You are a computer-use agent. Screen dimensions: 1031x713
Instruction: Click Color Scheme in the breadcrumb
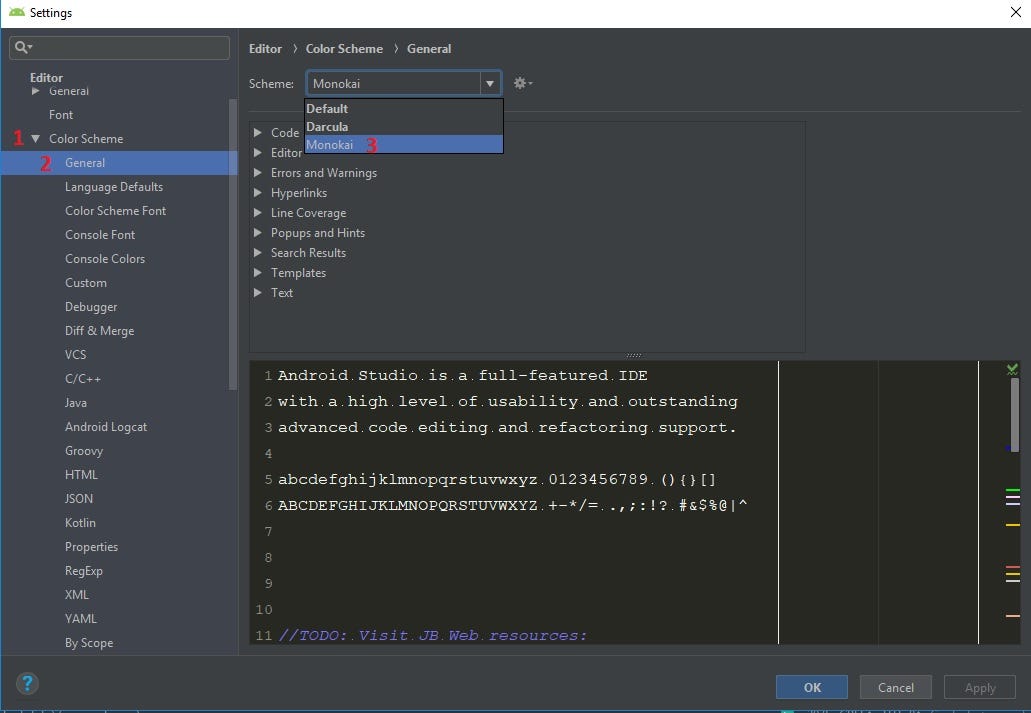[344, 49]
